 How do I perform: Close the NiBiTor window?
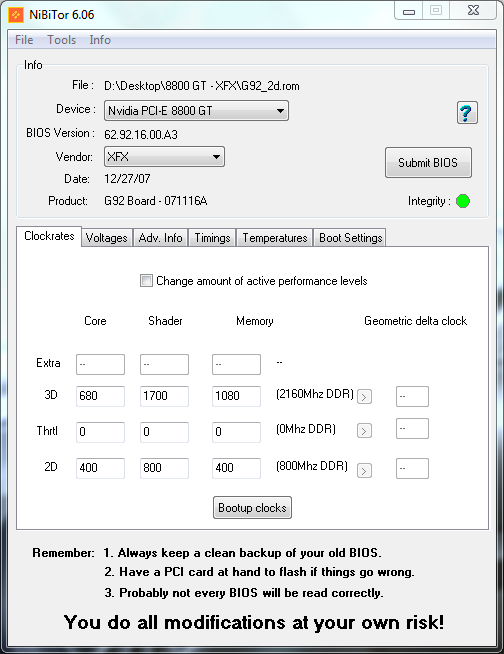[474, 10]
